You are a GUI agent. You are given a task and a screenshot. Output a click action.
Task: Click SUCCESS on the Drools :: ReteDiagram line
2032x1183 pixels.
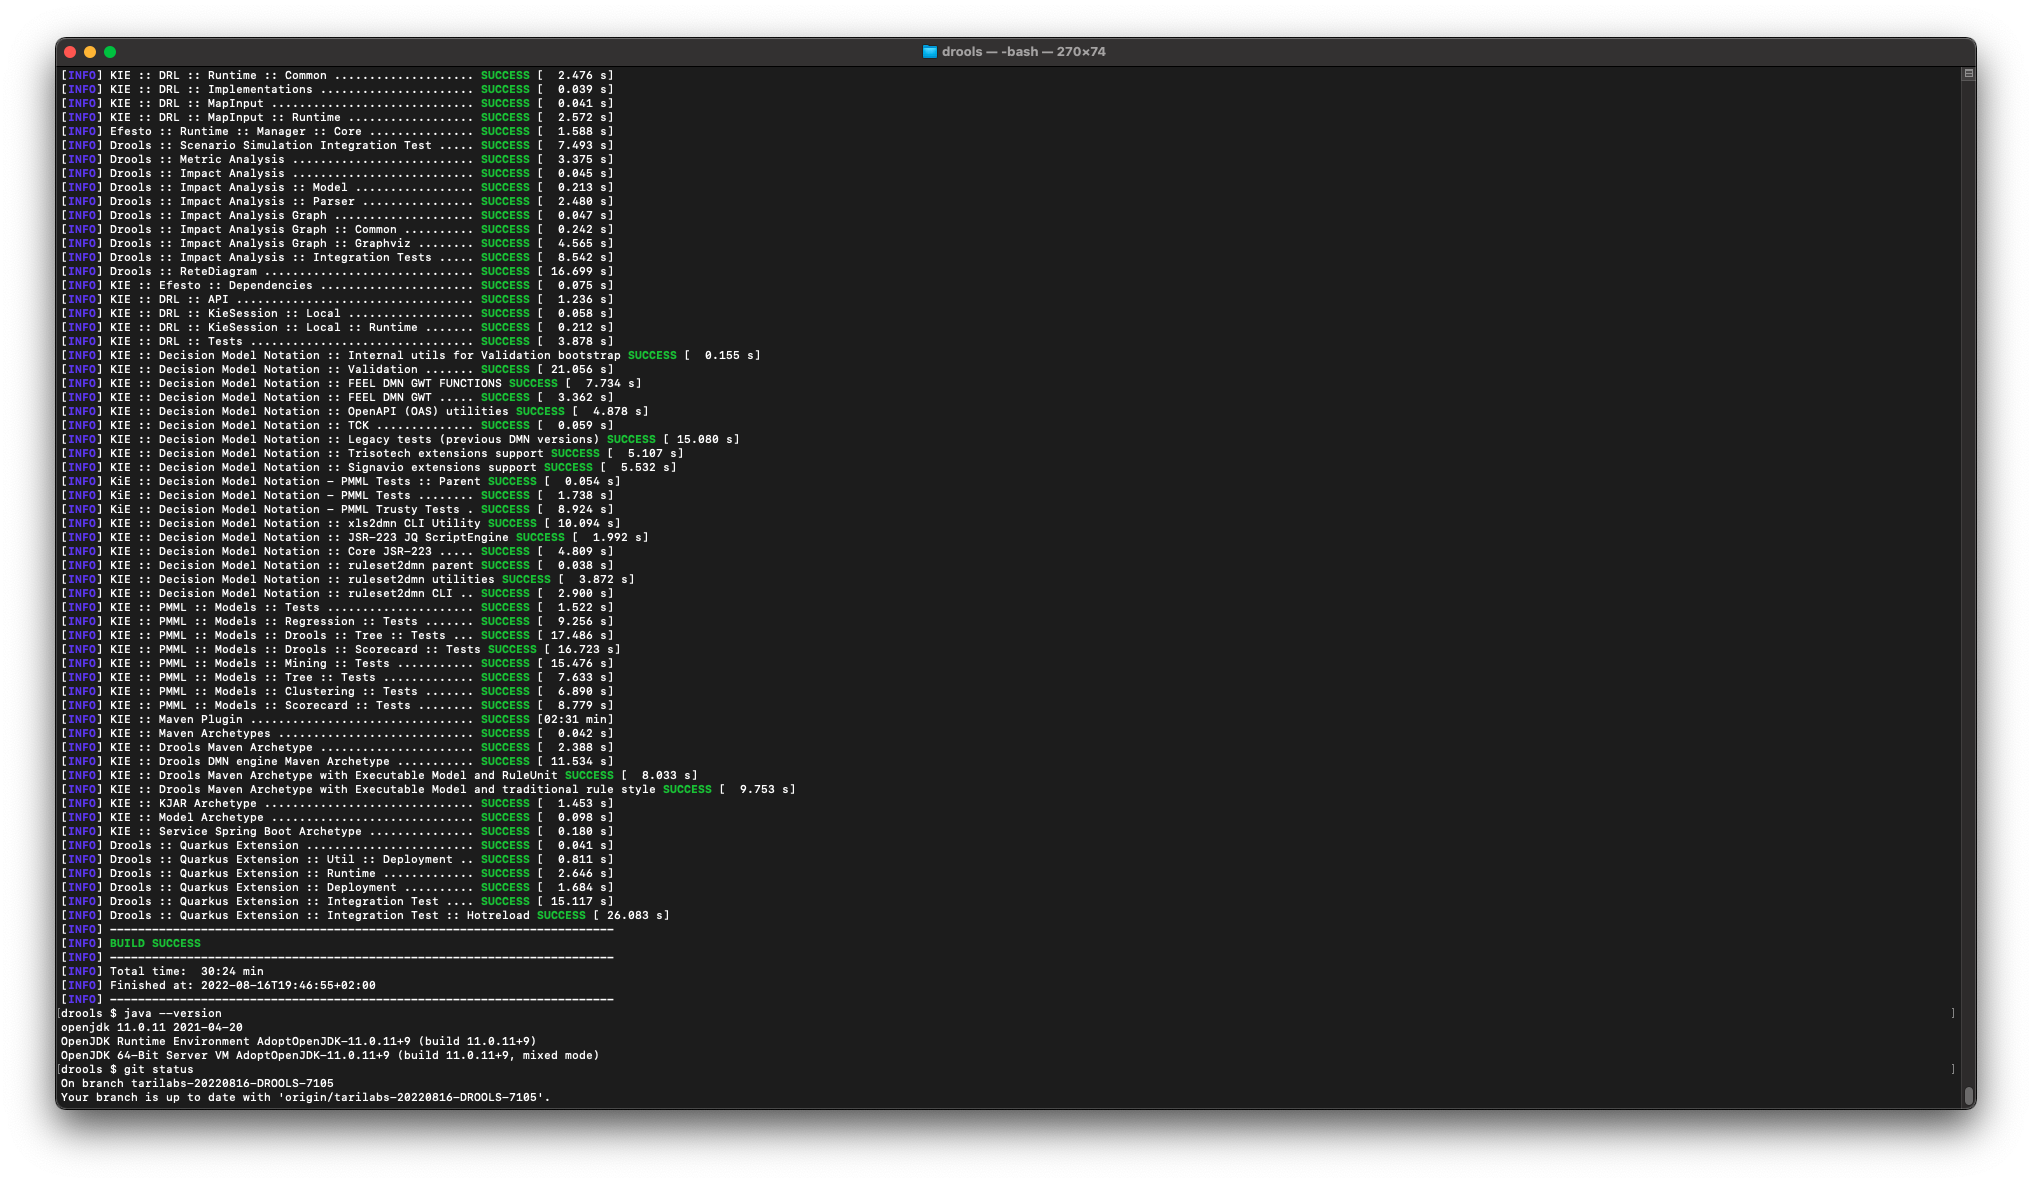coord(505,271)
